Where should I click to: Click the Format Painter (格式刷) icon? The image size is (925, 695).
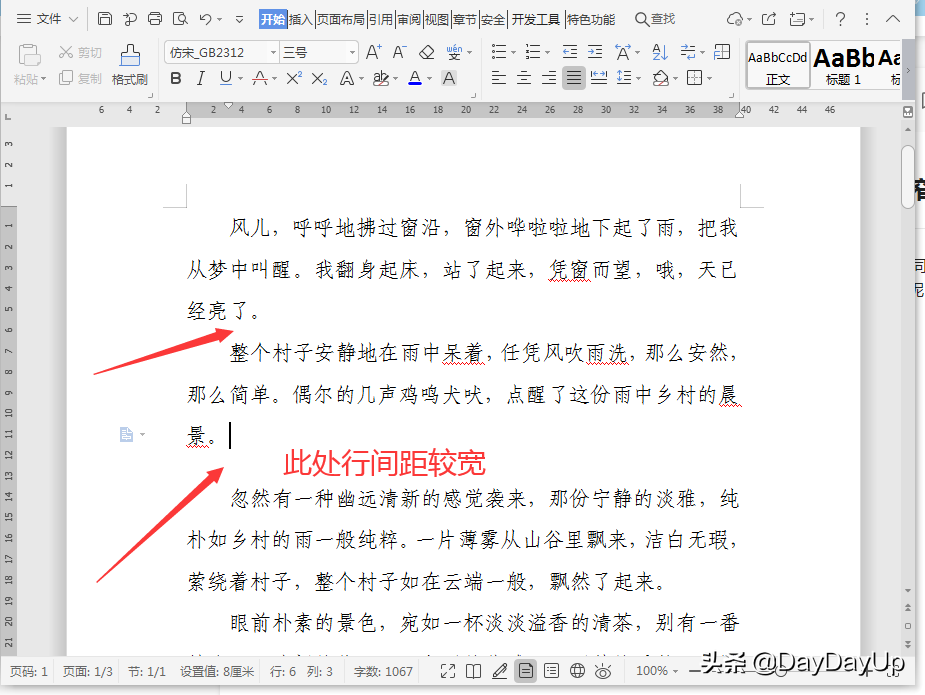click(130, 64)
